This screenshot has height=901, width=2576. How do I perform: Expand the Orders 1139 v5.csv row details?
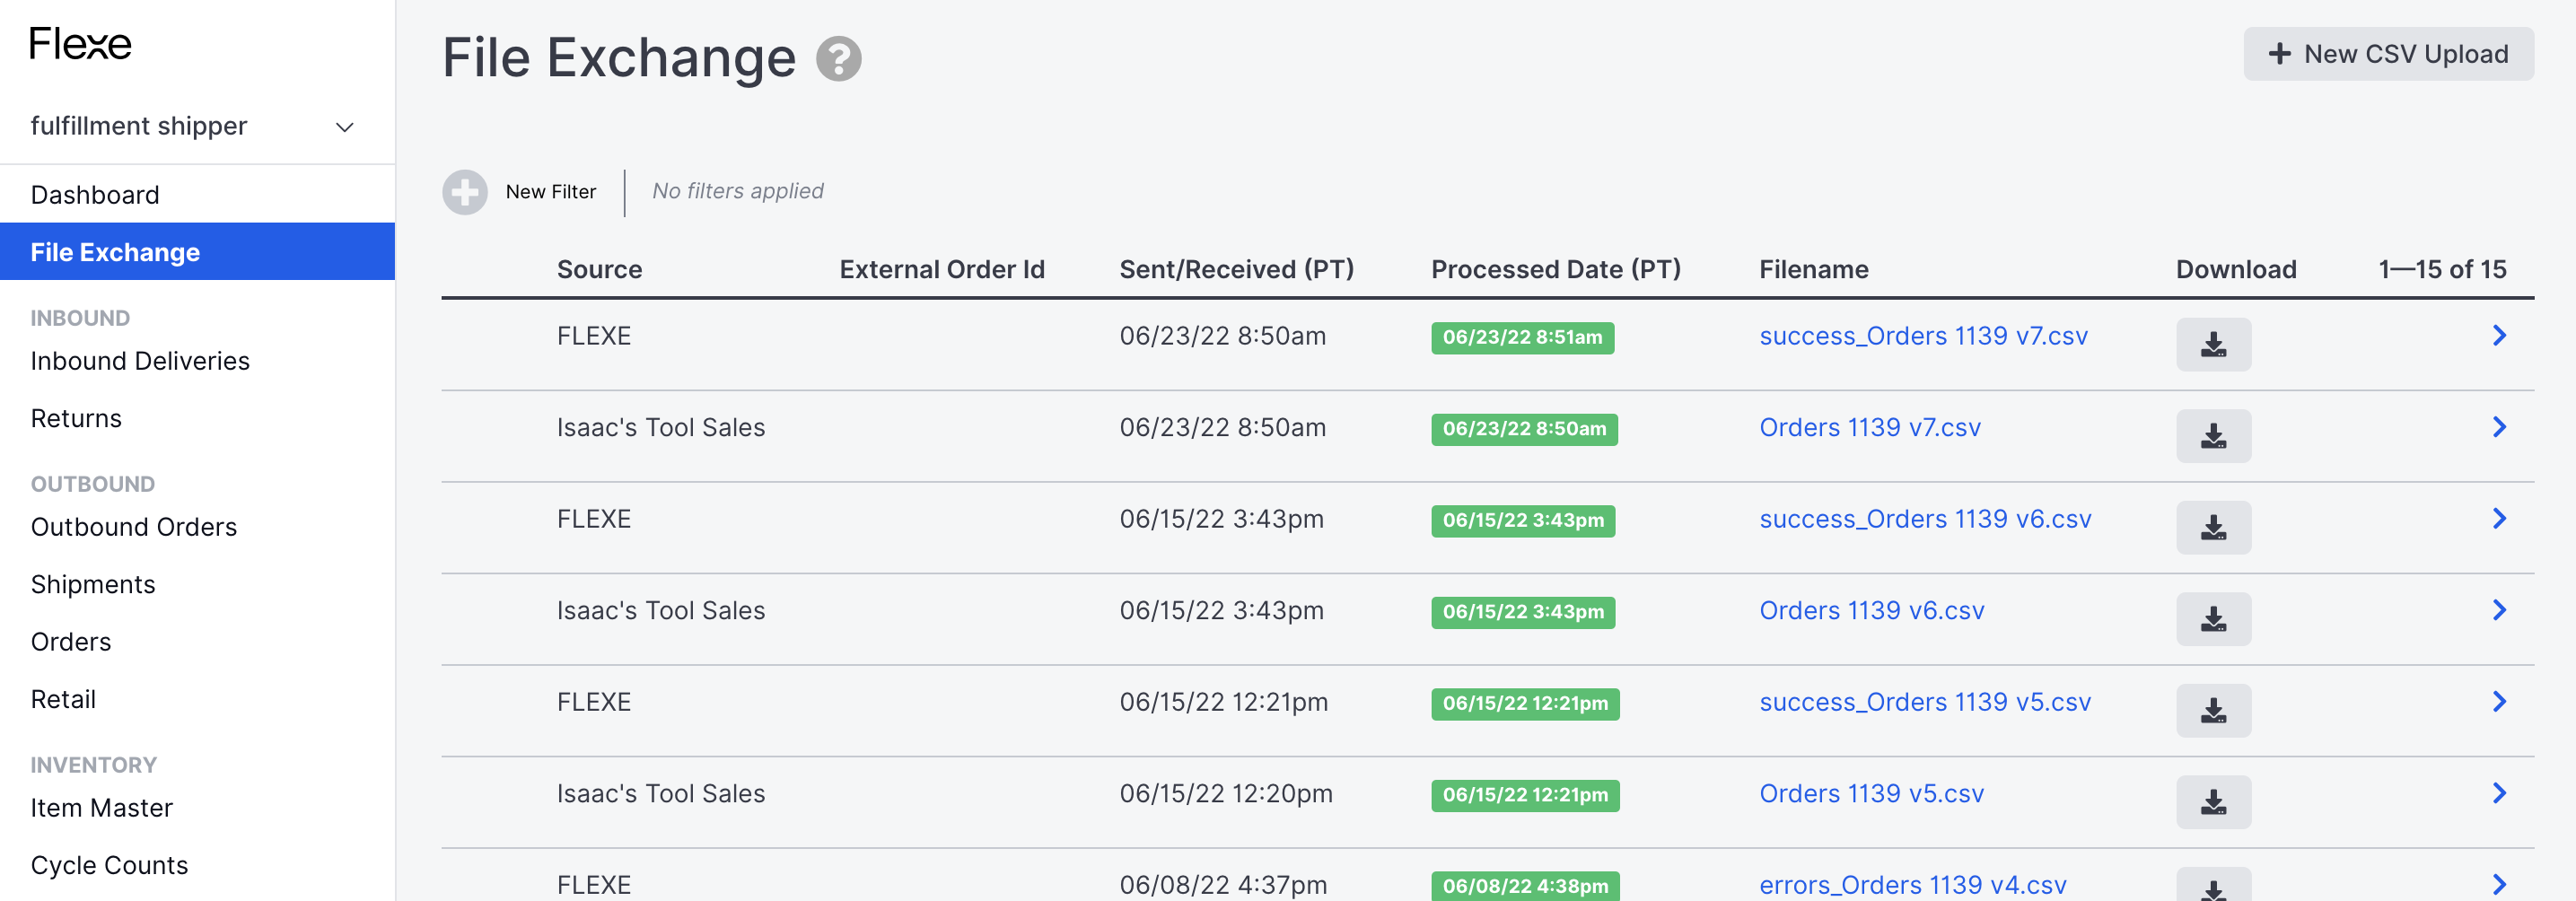2500,793
